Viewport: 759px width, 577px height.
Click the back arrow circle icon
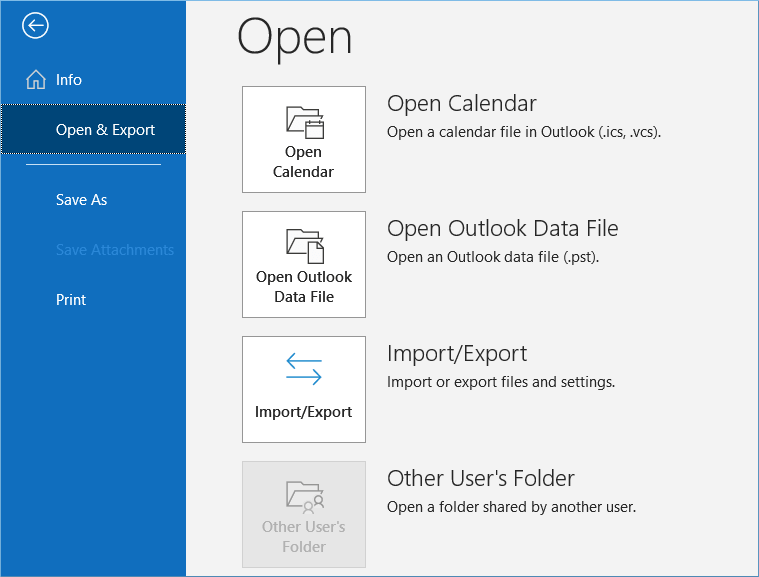click(35, 26)
